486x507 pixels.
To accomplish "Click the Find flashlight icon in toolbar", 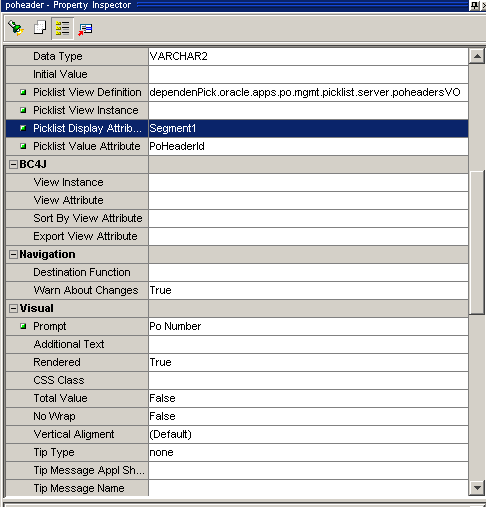I will tap(16, 28).
